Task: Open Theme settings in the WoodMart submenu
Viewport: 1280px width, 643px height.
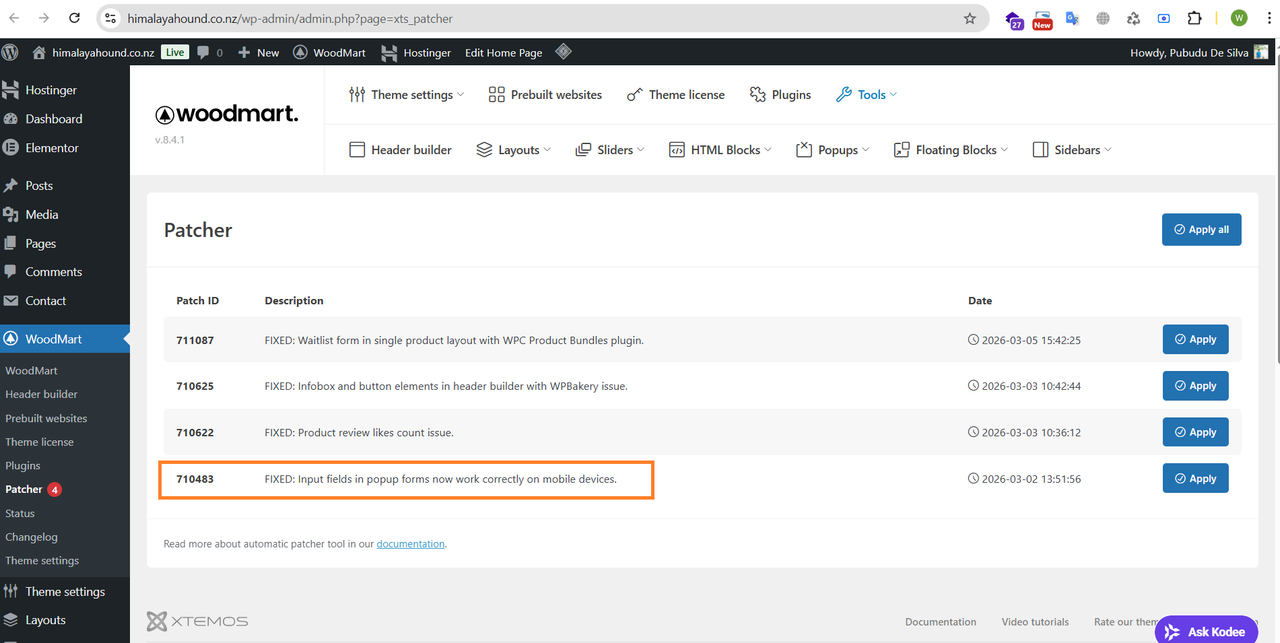Action: coord(42,561)
